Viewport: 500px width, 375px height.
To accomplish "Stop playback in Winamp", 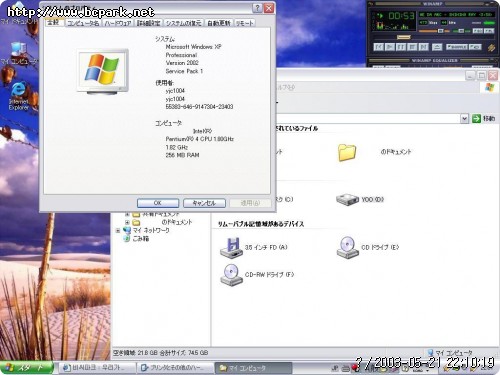I will tap(413, 47).
